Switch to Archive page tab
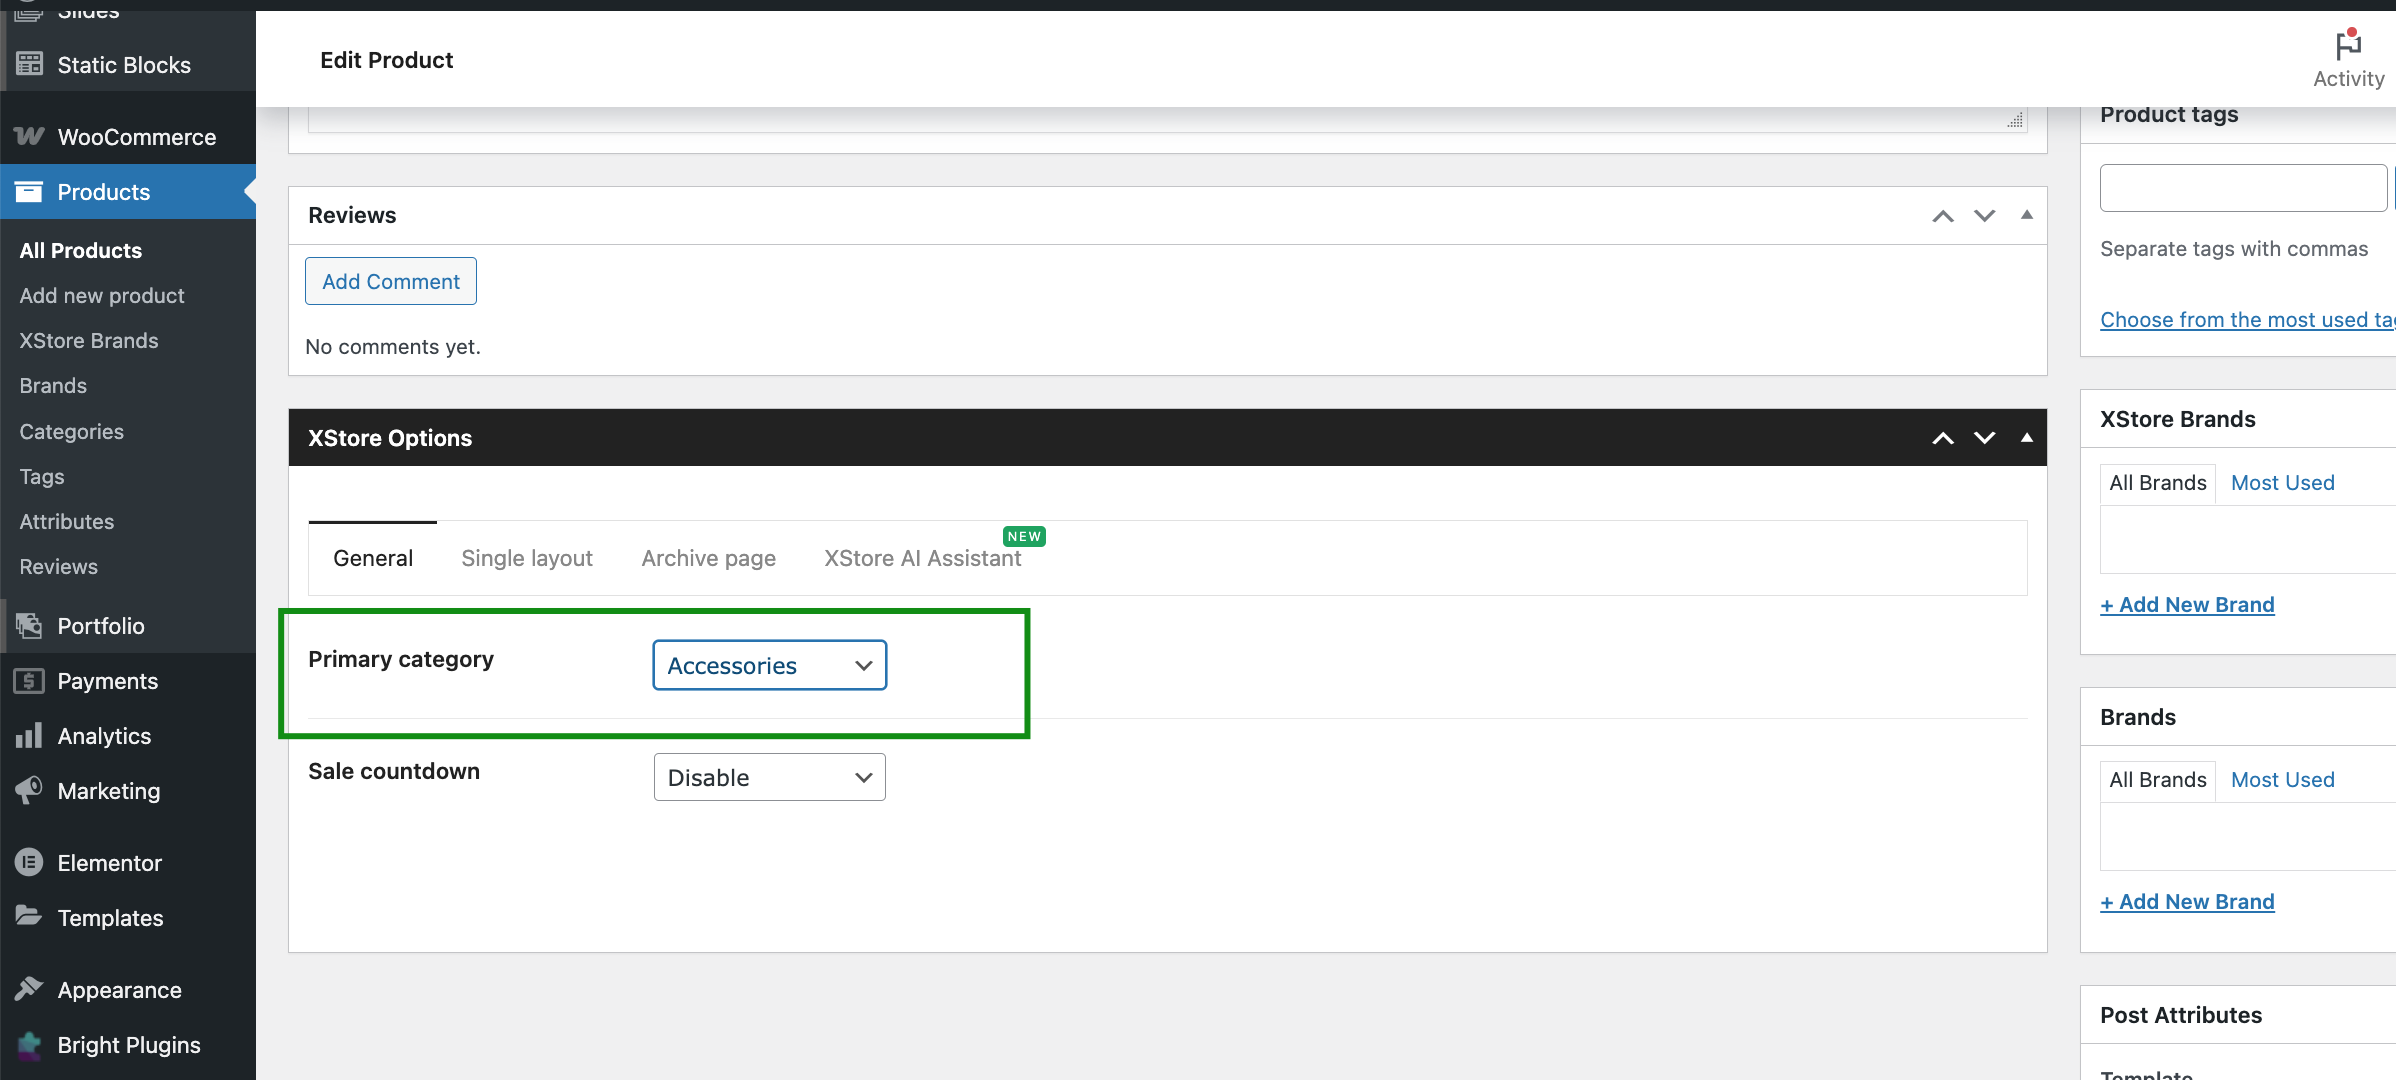 (708, 558)
